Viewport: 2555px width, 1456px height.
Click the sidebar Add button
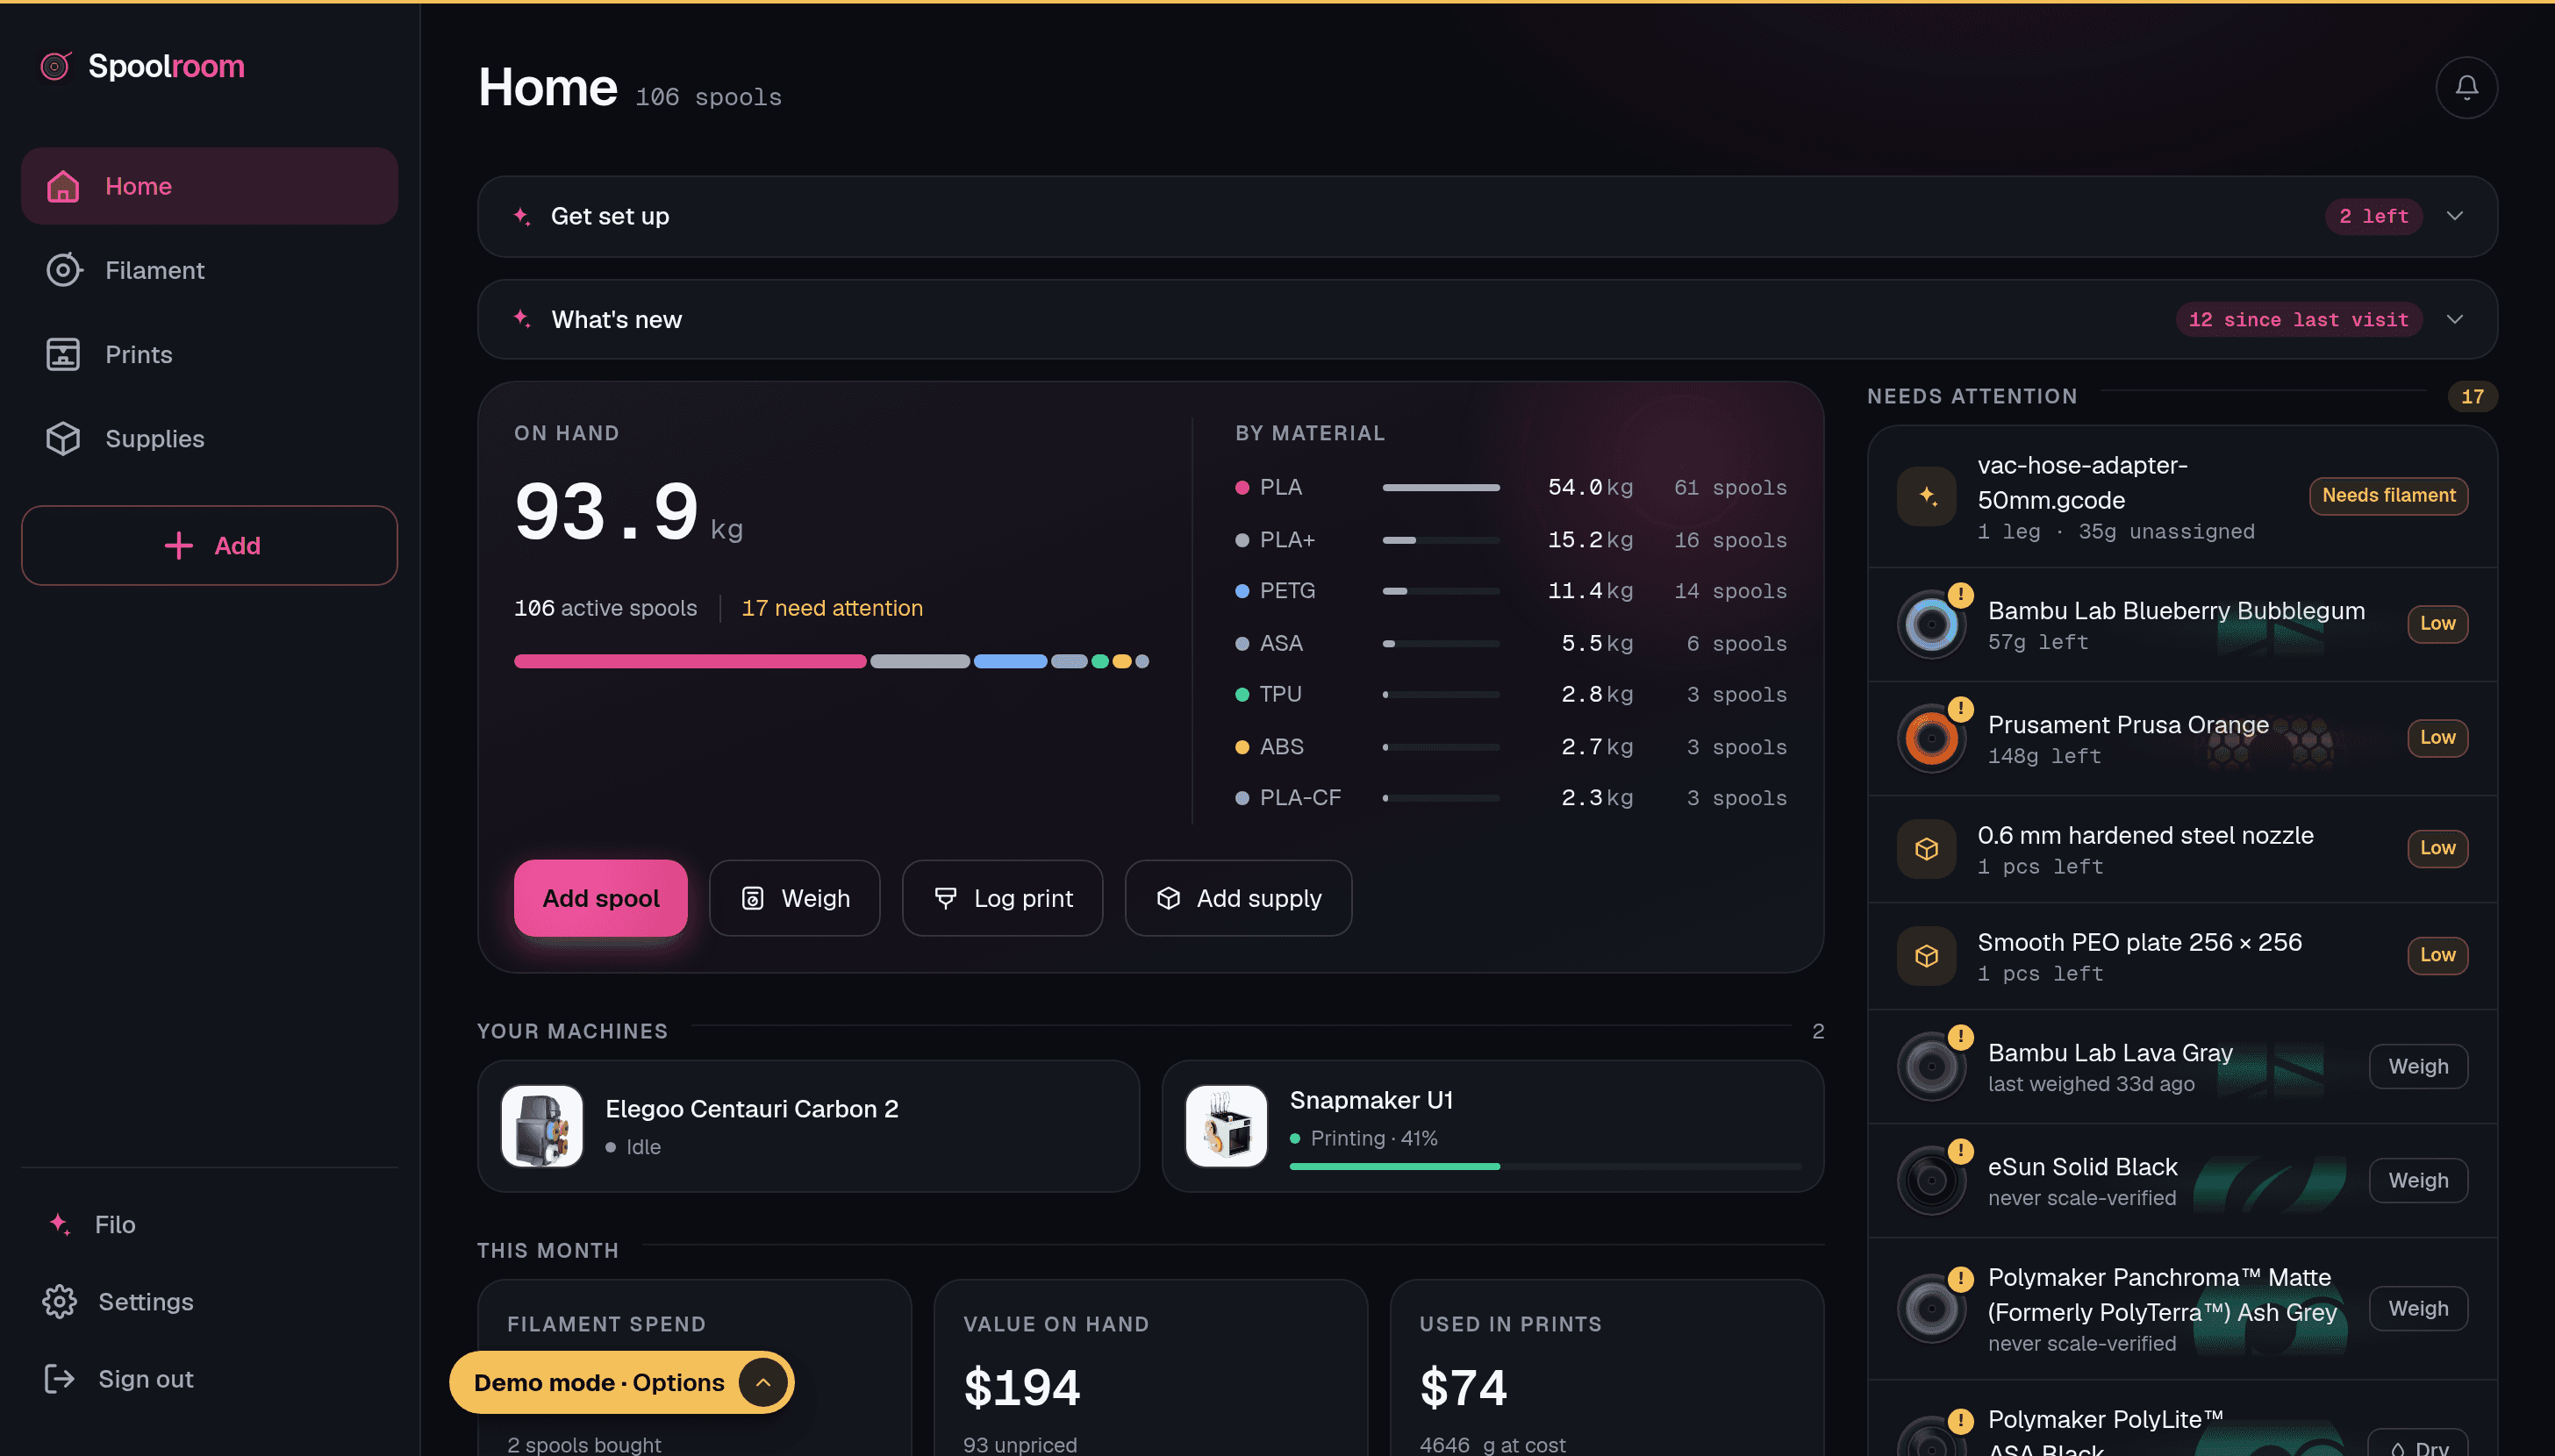(210, 545)
